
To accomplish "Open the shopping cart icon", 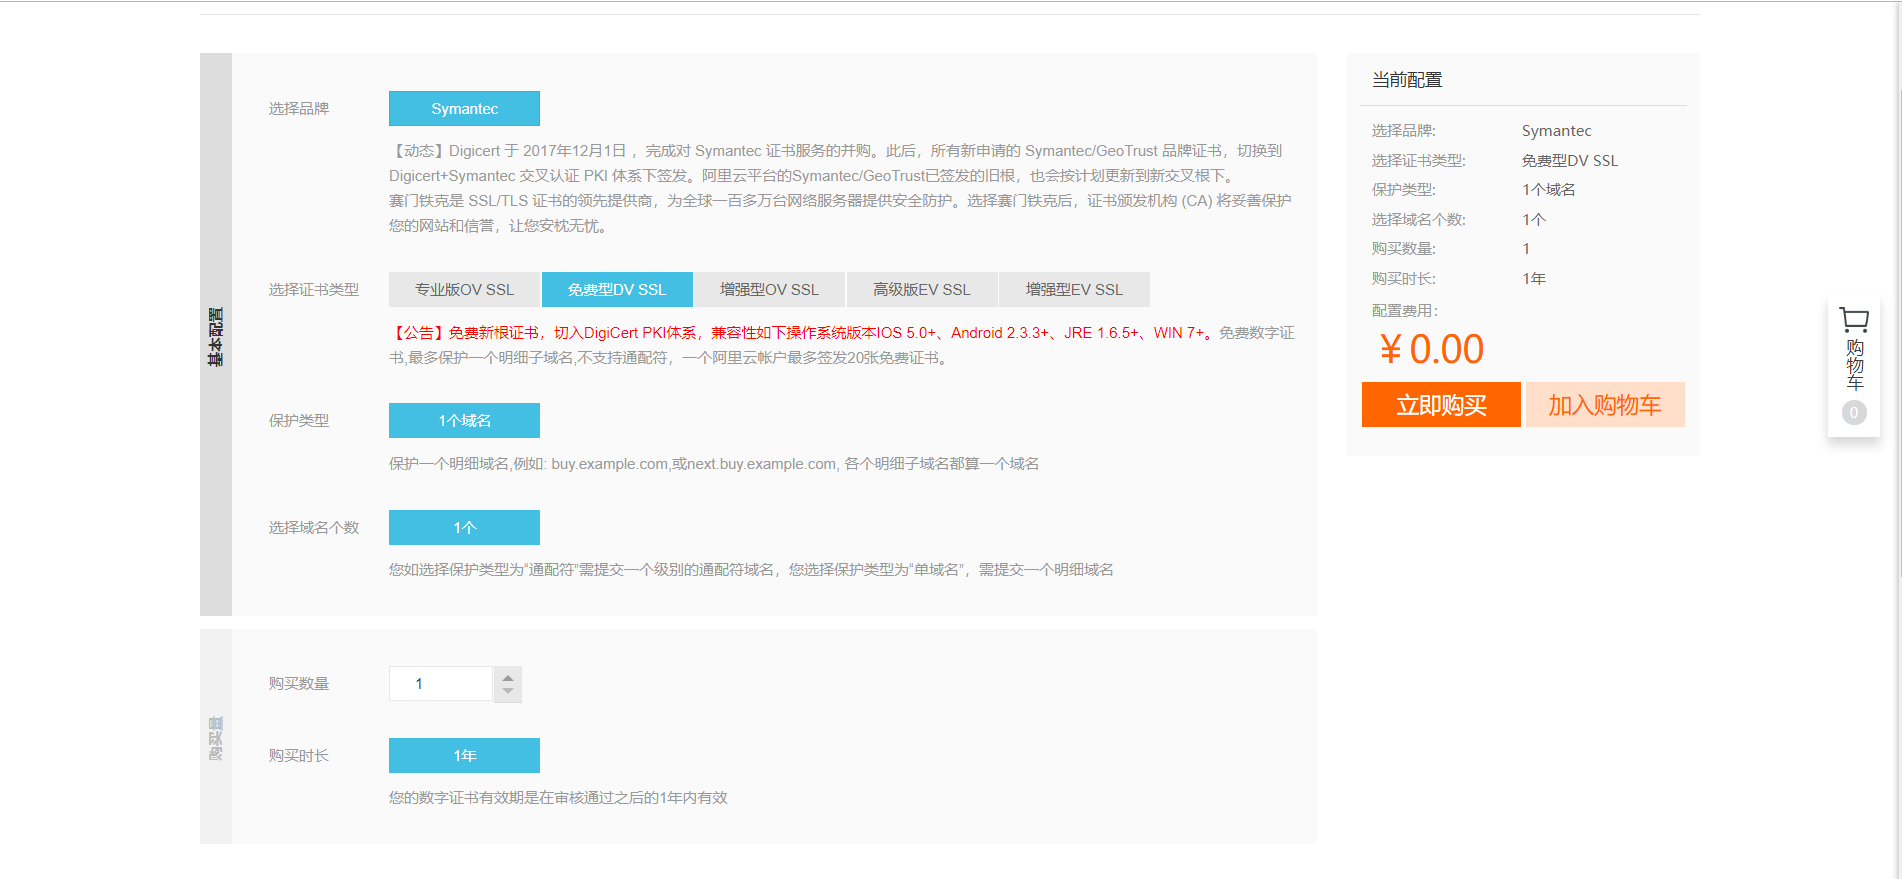I will 1854,320.
